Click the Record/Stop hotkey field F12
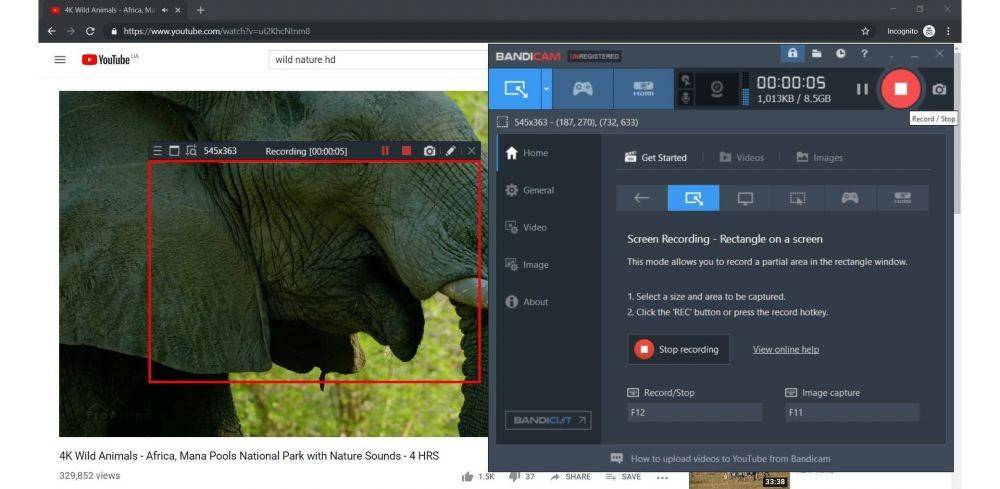This screenshot has height=489, width=1000. (x=695, y=412)
